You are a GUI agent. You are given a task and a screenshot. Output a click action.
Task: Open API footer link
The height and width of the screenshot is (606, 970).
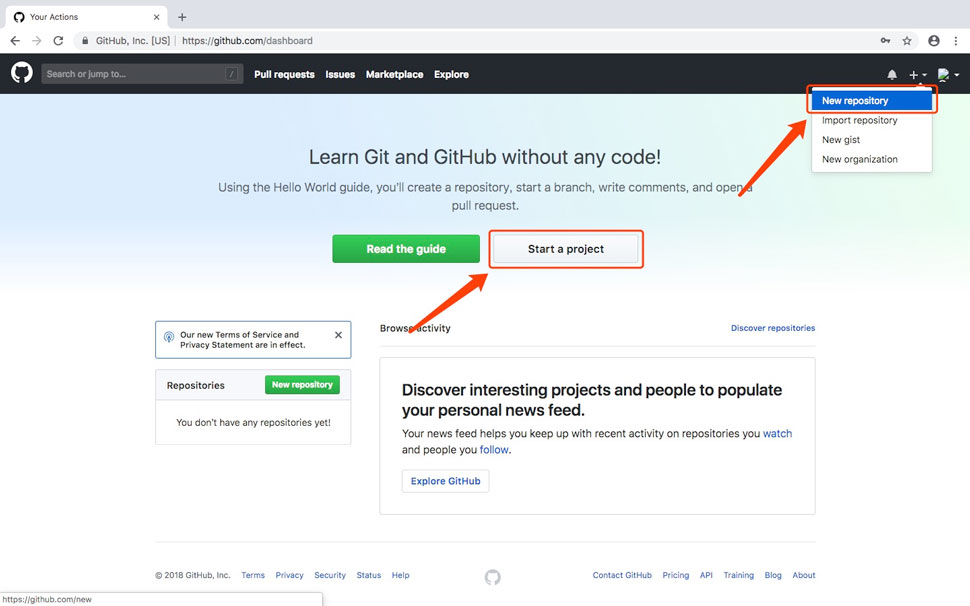point(706,575)
